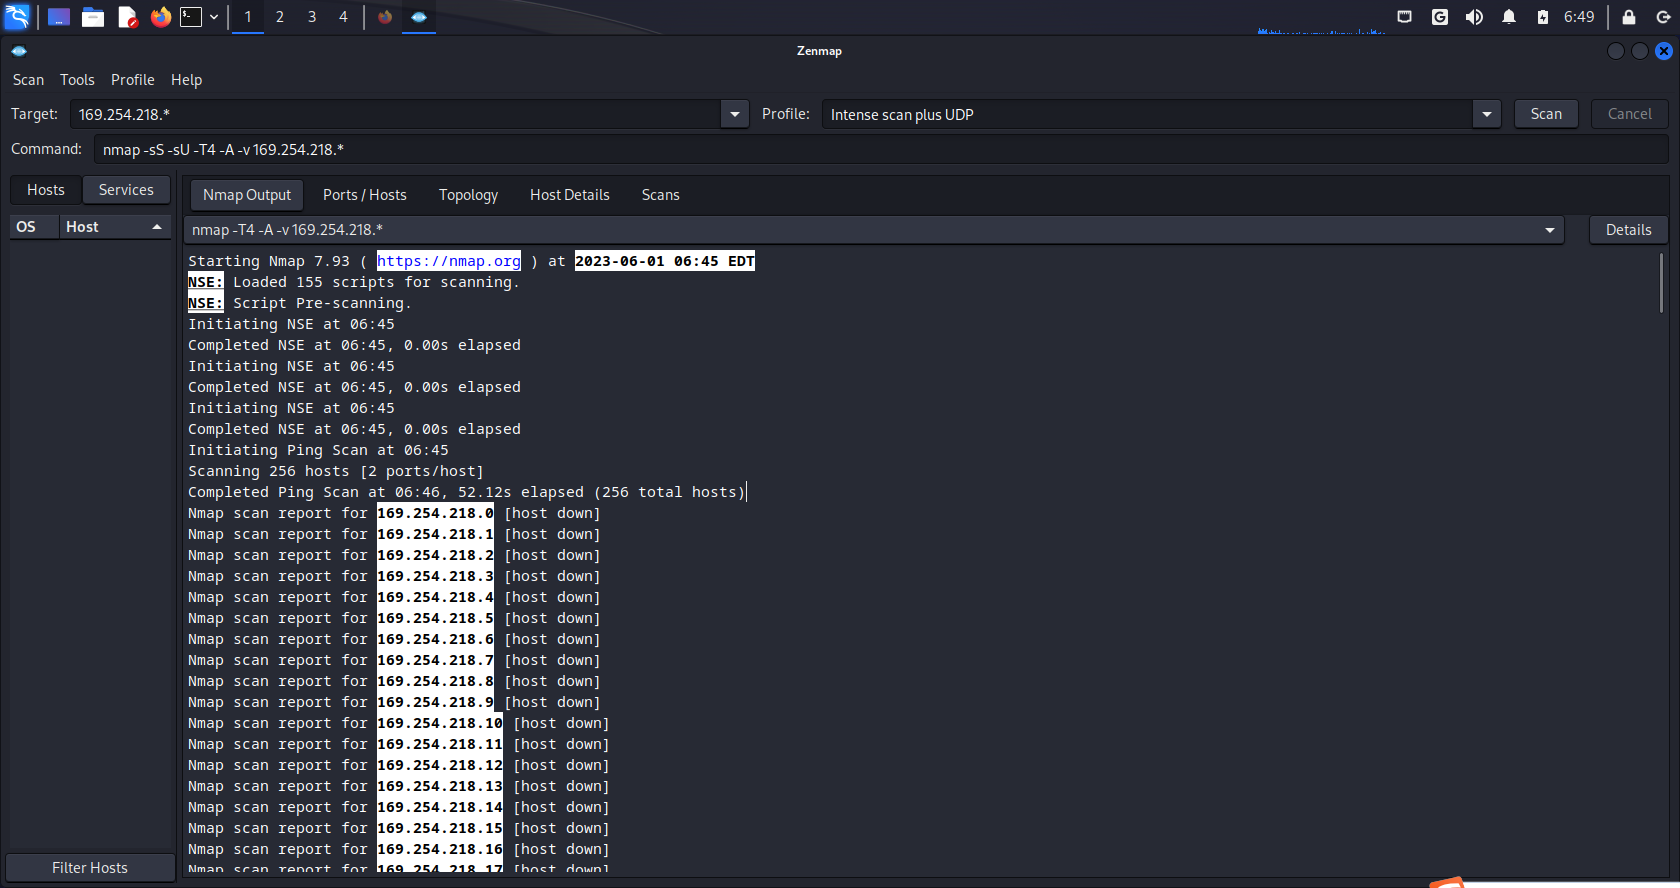Screen dimensions: 1680x888
Task: Click the show desktop icon in the panel
Action: [x=59, y=17]
